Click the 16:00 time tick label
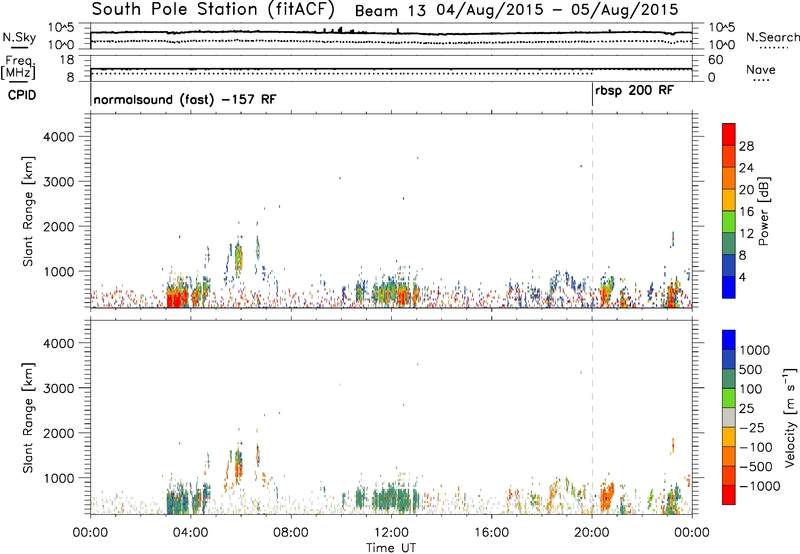800x554 pixels. [x=491, y=533]
